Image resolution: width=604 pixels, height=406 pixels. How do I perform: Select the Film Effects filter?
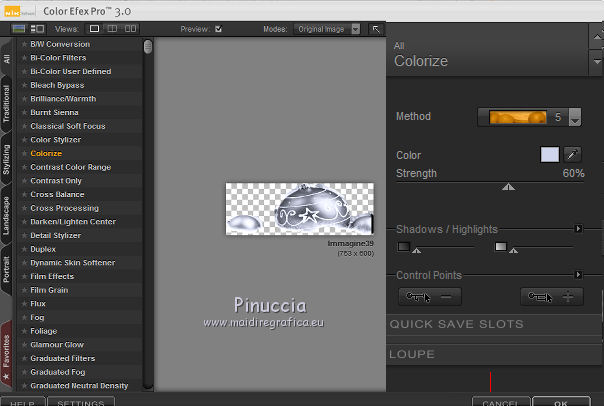[x=52, y=277]
